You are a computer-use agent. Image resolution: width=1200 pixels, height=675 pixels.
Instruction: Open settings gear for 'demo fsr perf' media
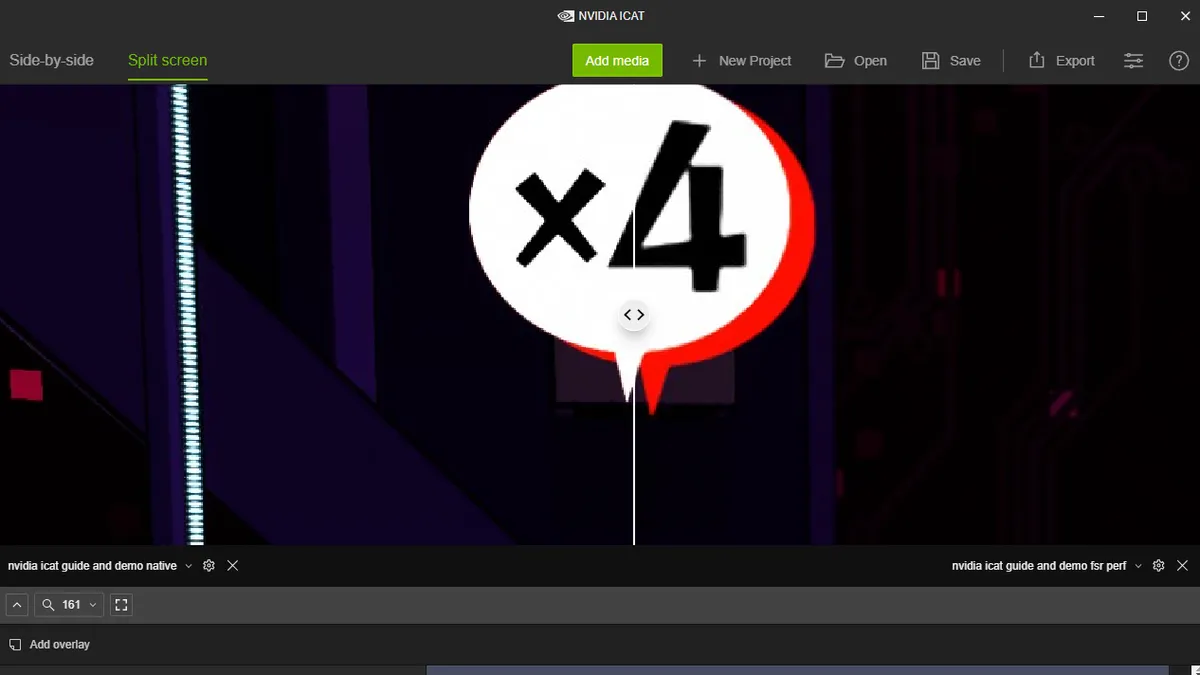[x=1159, y=566]
